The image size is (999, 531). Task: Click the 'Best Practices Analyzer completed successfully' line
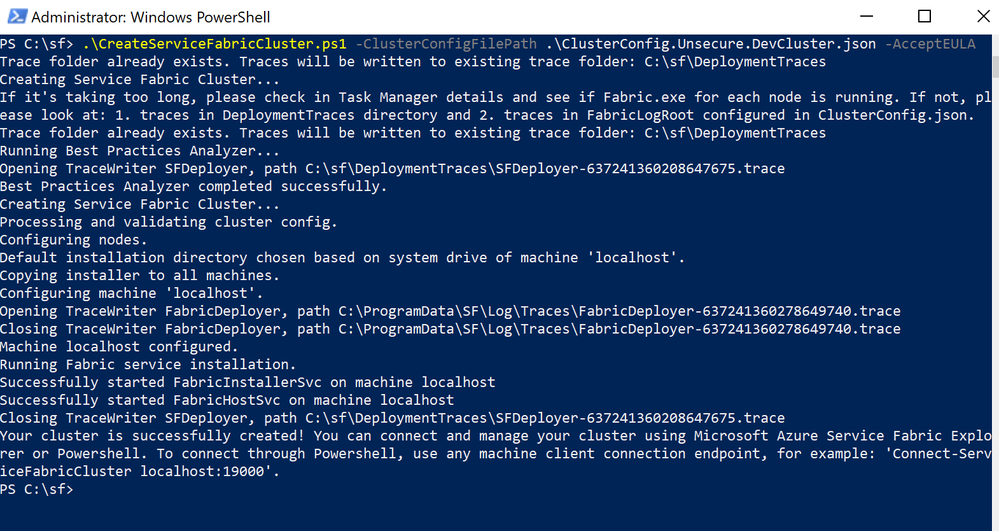194,187
